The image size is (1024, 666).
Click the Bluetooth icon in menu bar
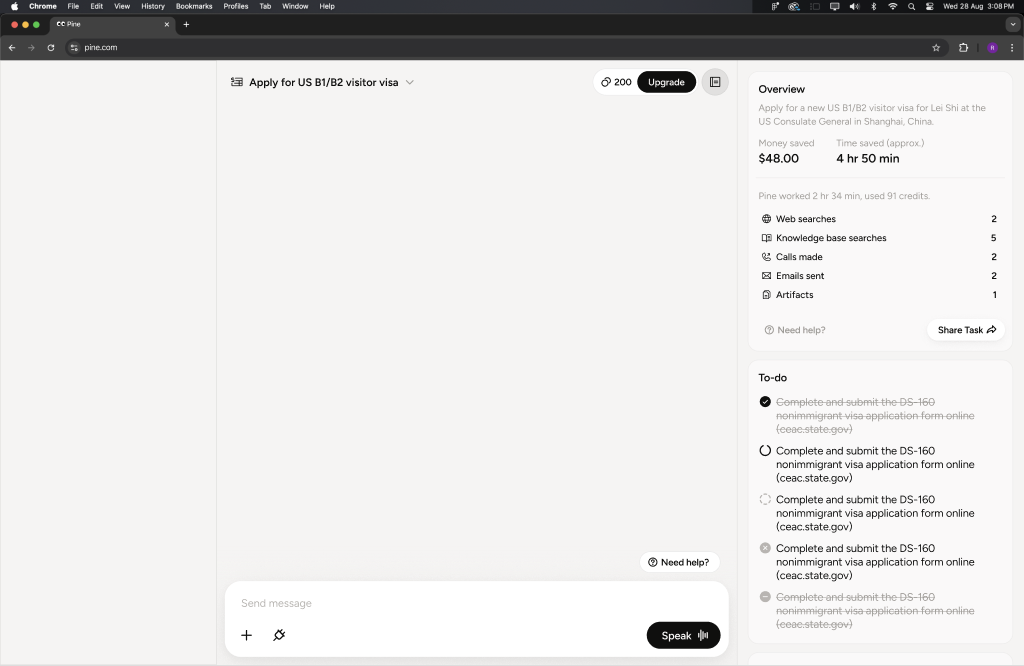[x=874, y=6]
